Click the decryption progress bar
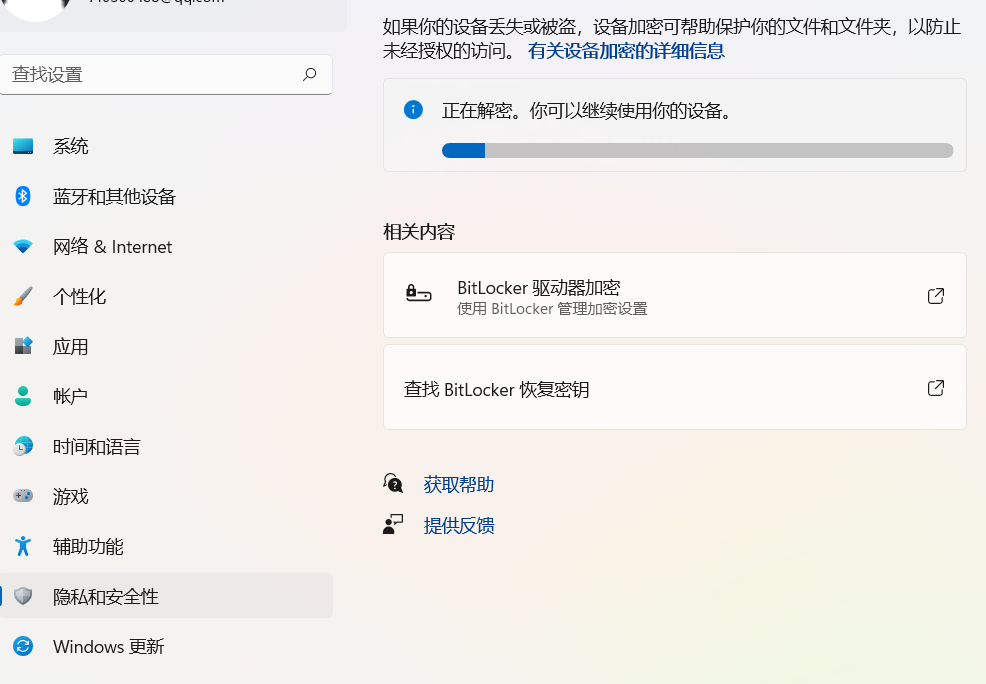The image size is (986, 684). [x=697, y=150]
